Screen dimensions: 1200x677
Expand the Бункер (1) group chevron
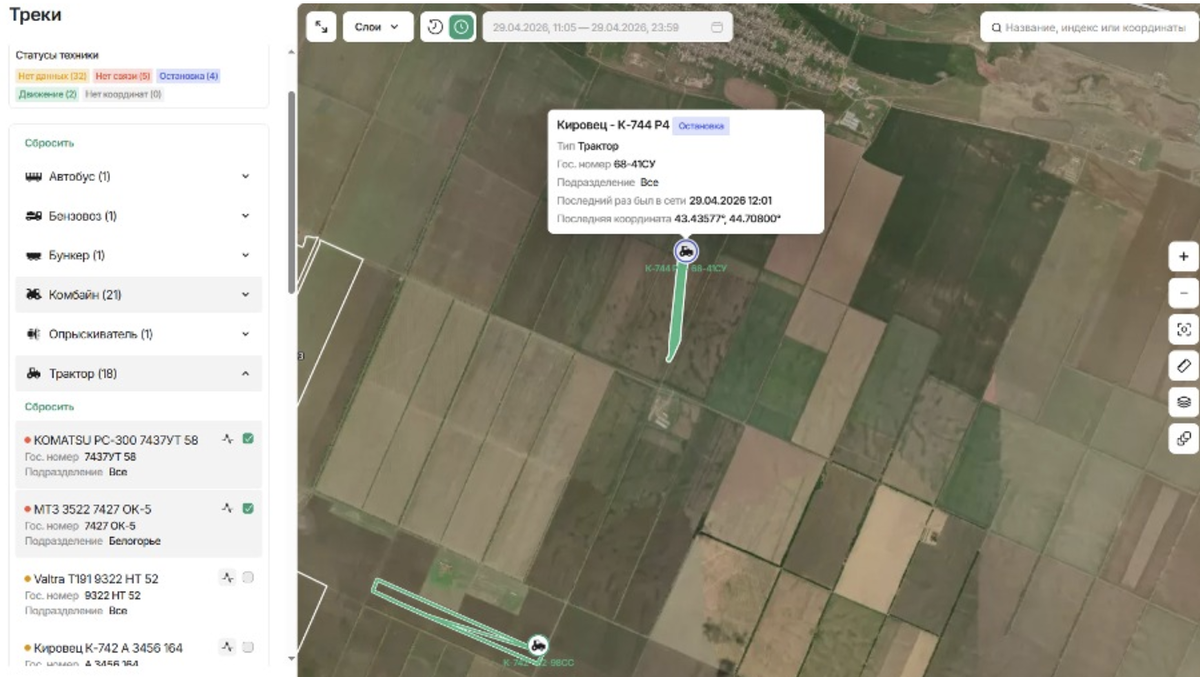point(246,255)
